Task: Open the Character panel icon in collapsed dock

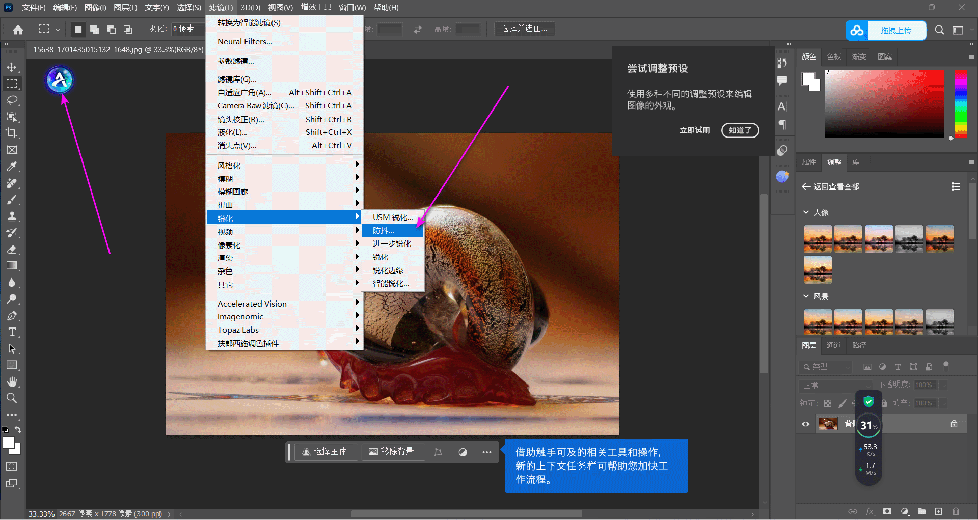Action: tap(782, 107)
